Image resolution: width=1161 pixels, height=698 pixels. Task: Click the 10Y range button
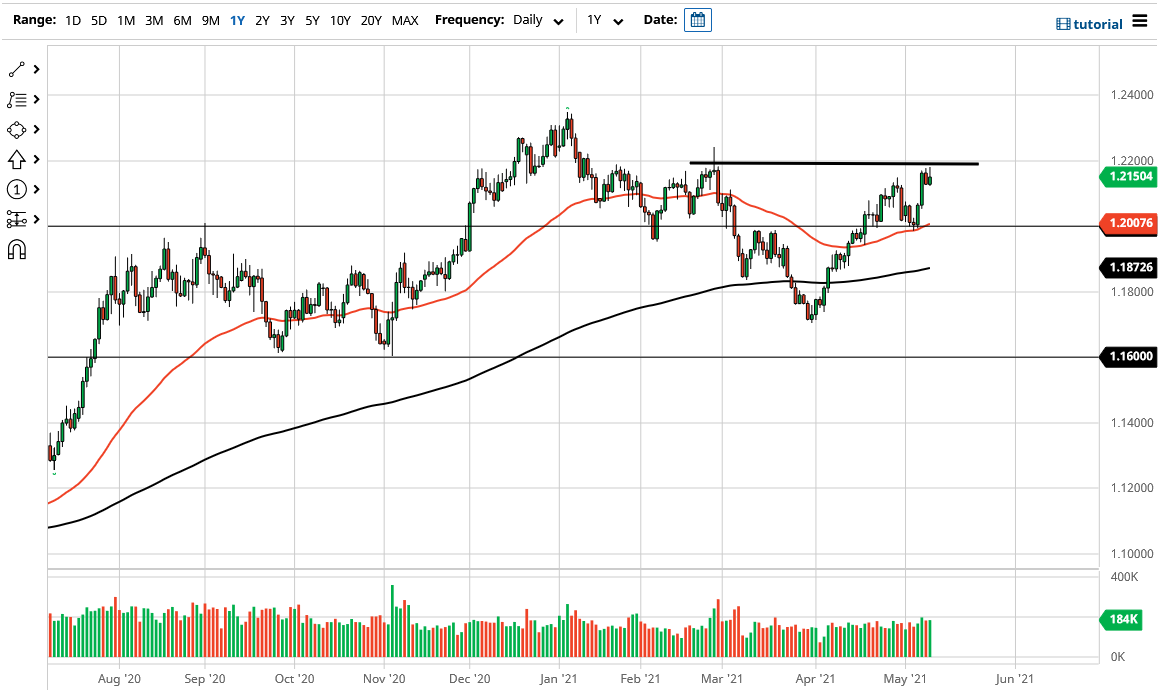tap(340, 20)
